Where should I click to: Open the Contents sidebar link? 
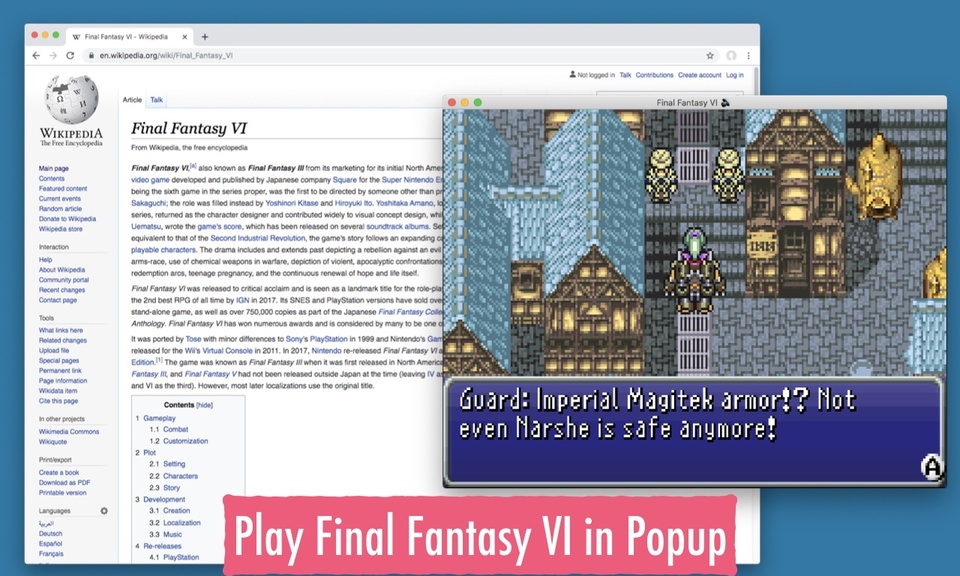point(51,179)
